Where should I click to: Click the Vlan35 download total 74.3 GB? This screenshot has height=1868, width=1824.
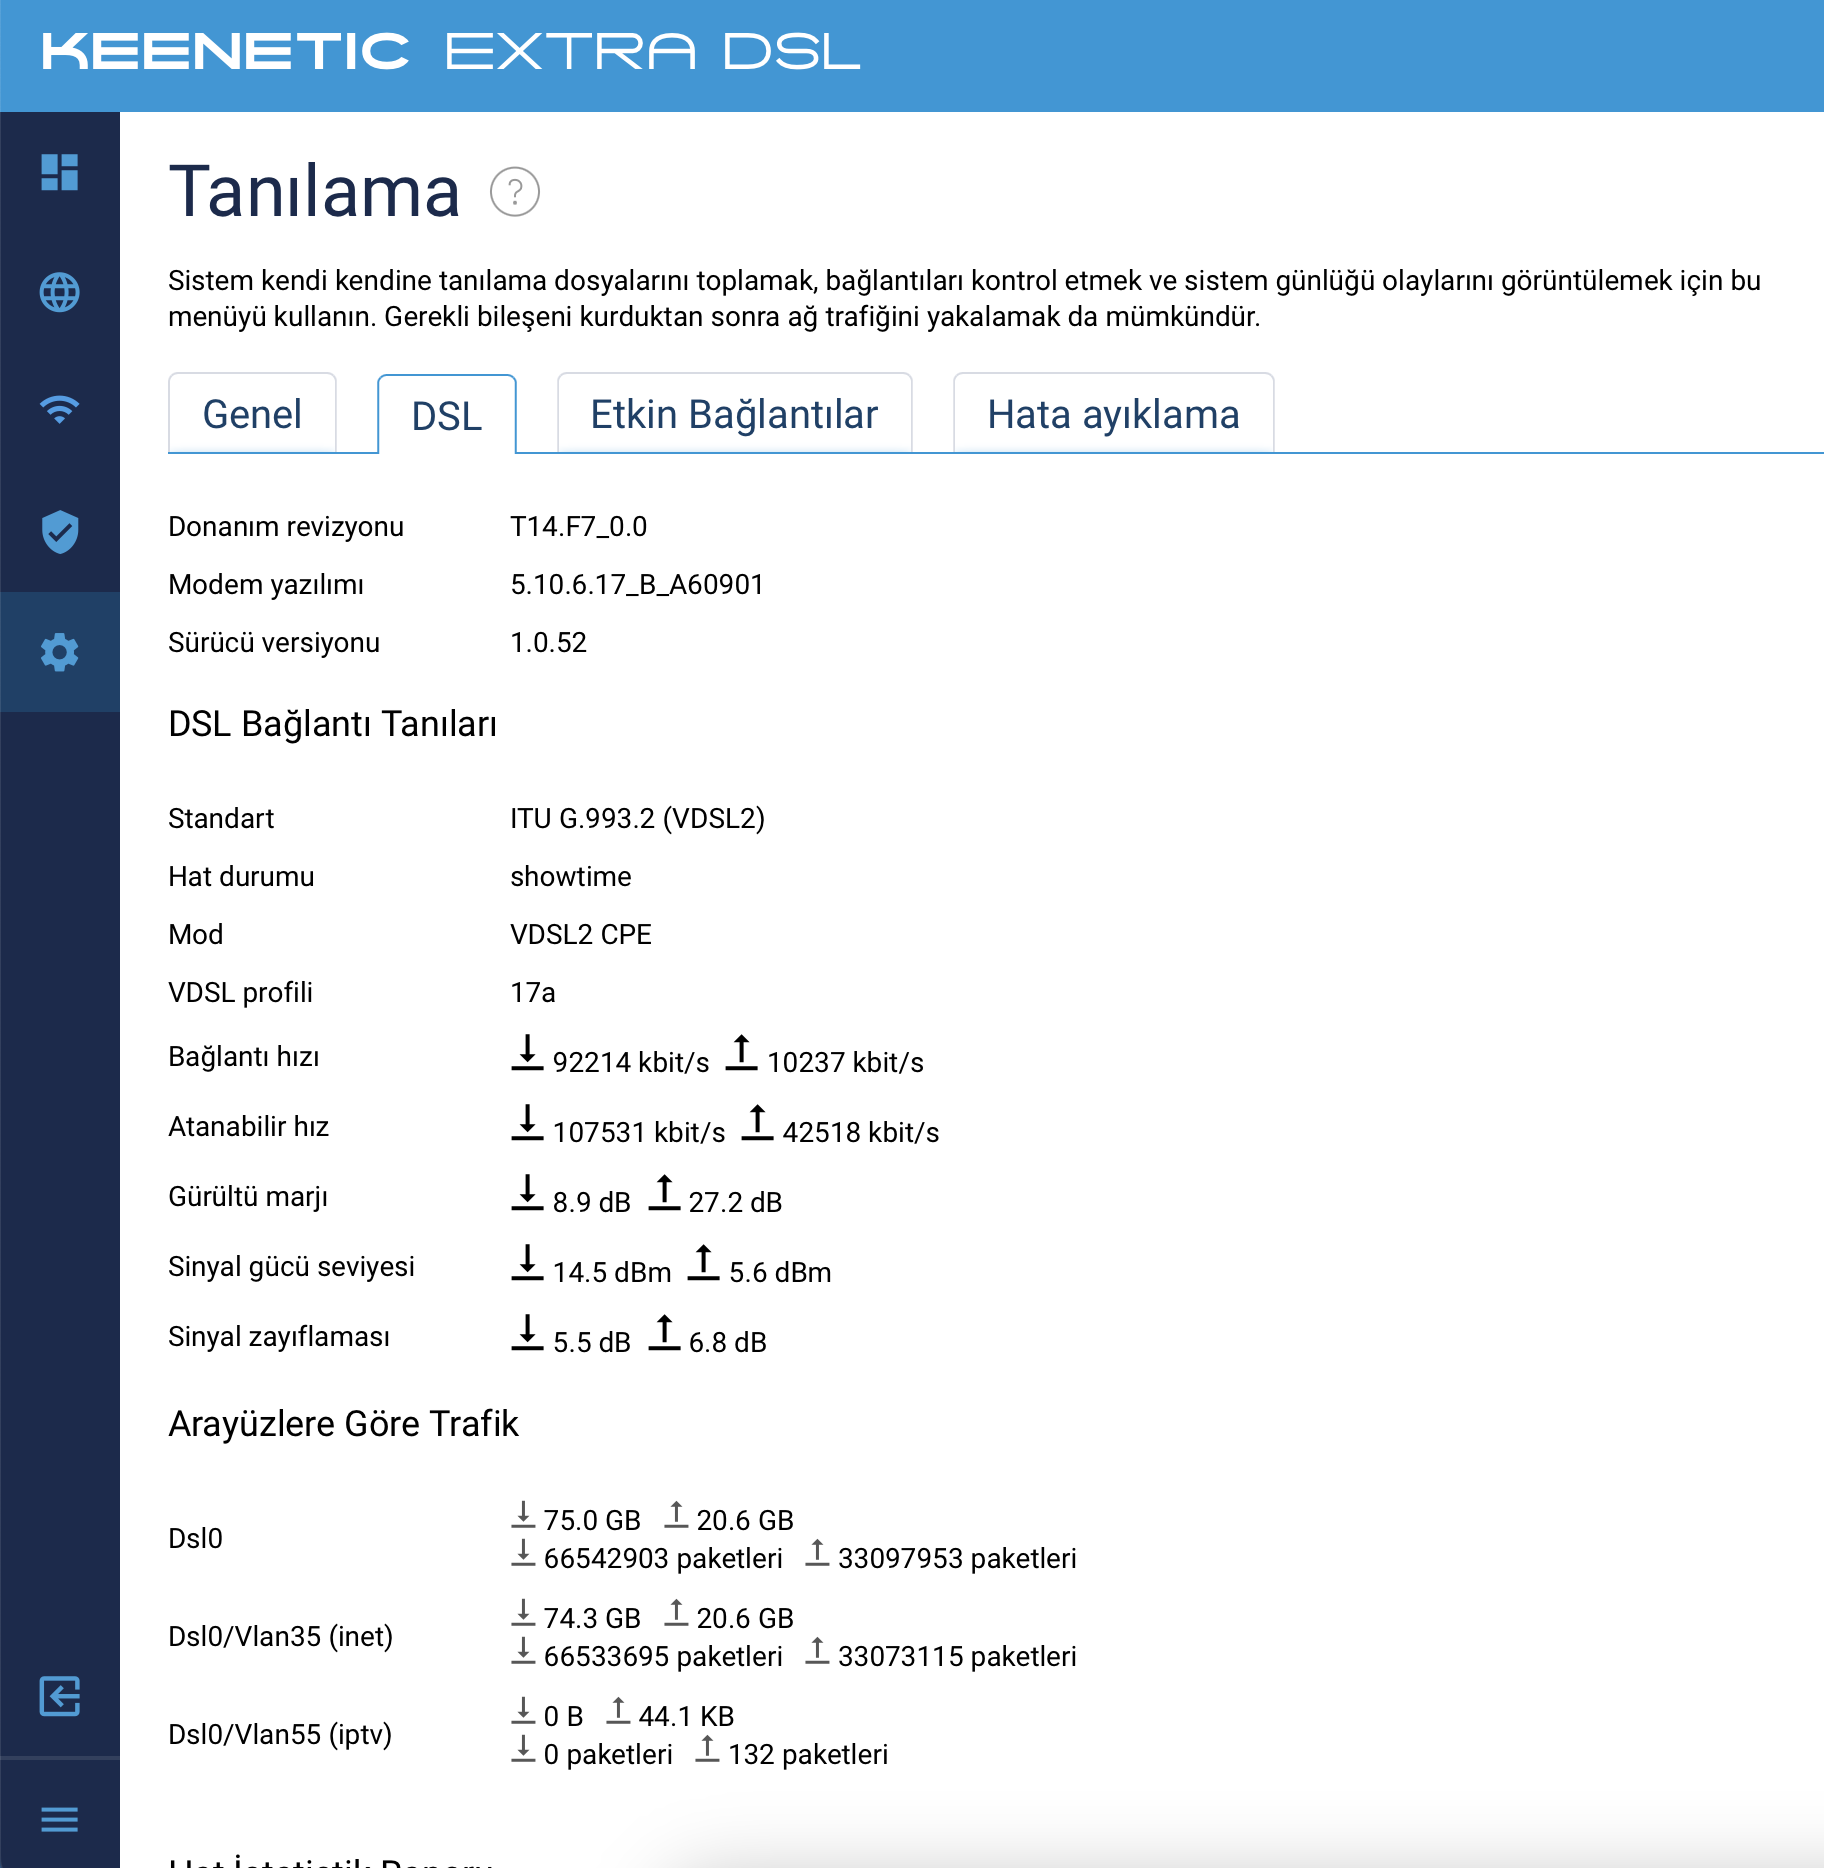pos(592,1618)
